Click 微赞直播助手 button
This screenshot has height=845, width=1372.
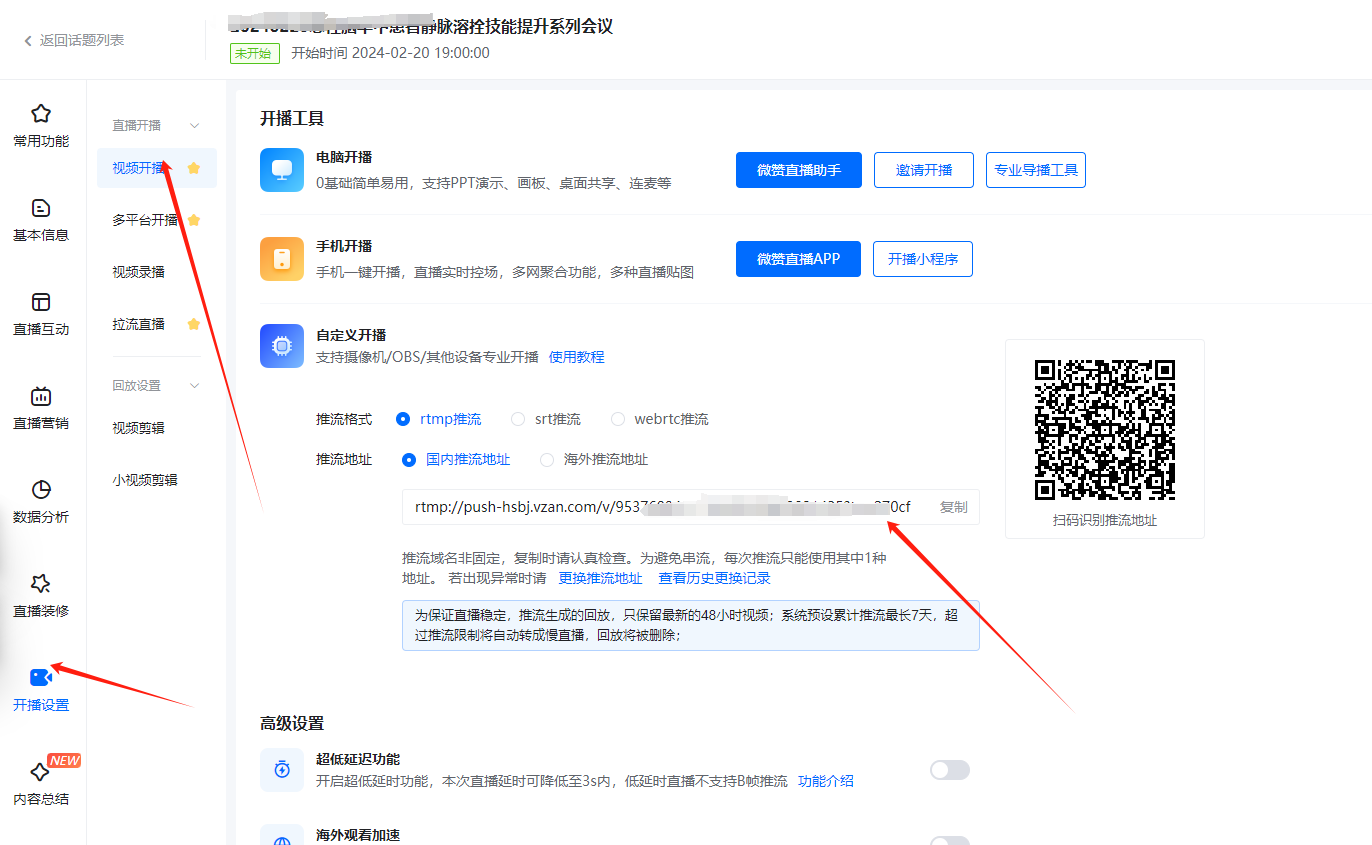tap(799, 170)
